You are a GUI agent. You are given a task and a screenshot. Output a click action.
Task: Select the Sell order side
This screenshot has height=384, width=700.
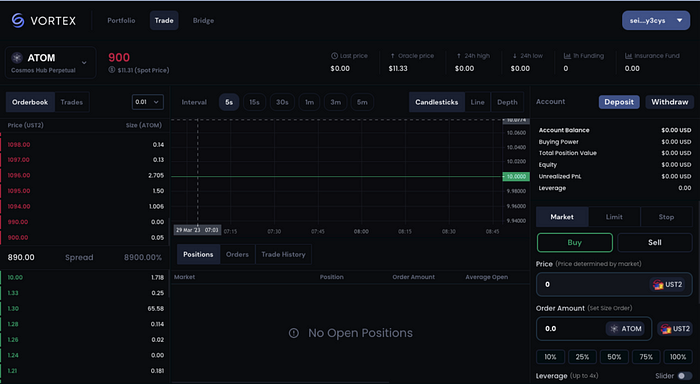654,242
